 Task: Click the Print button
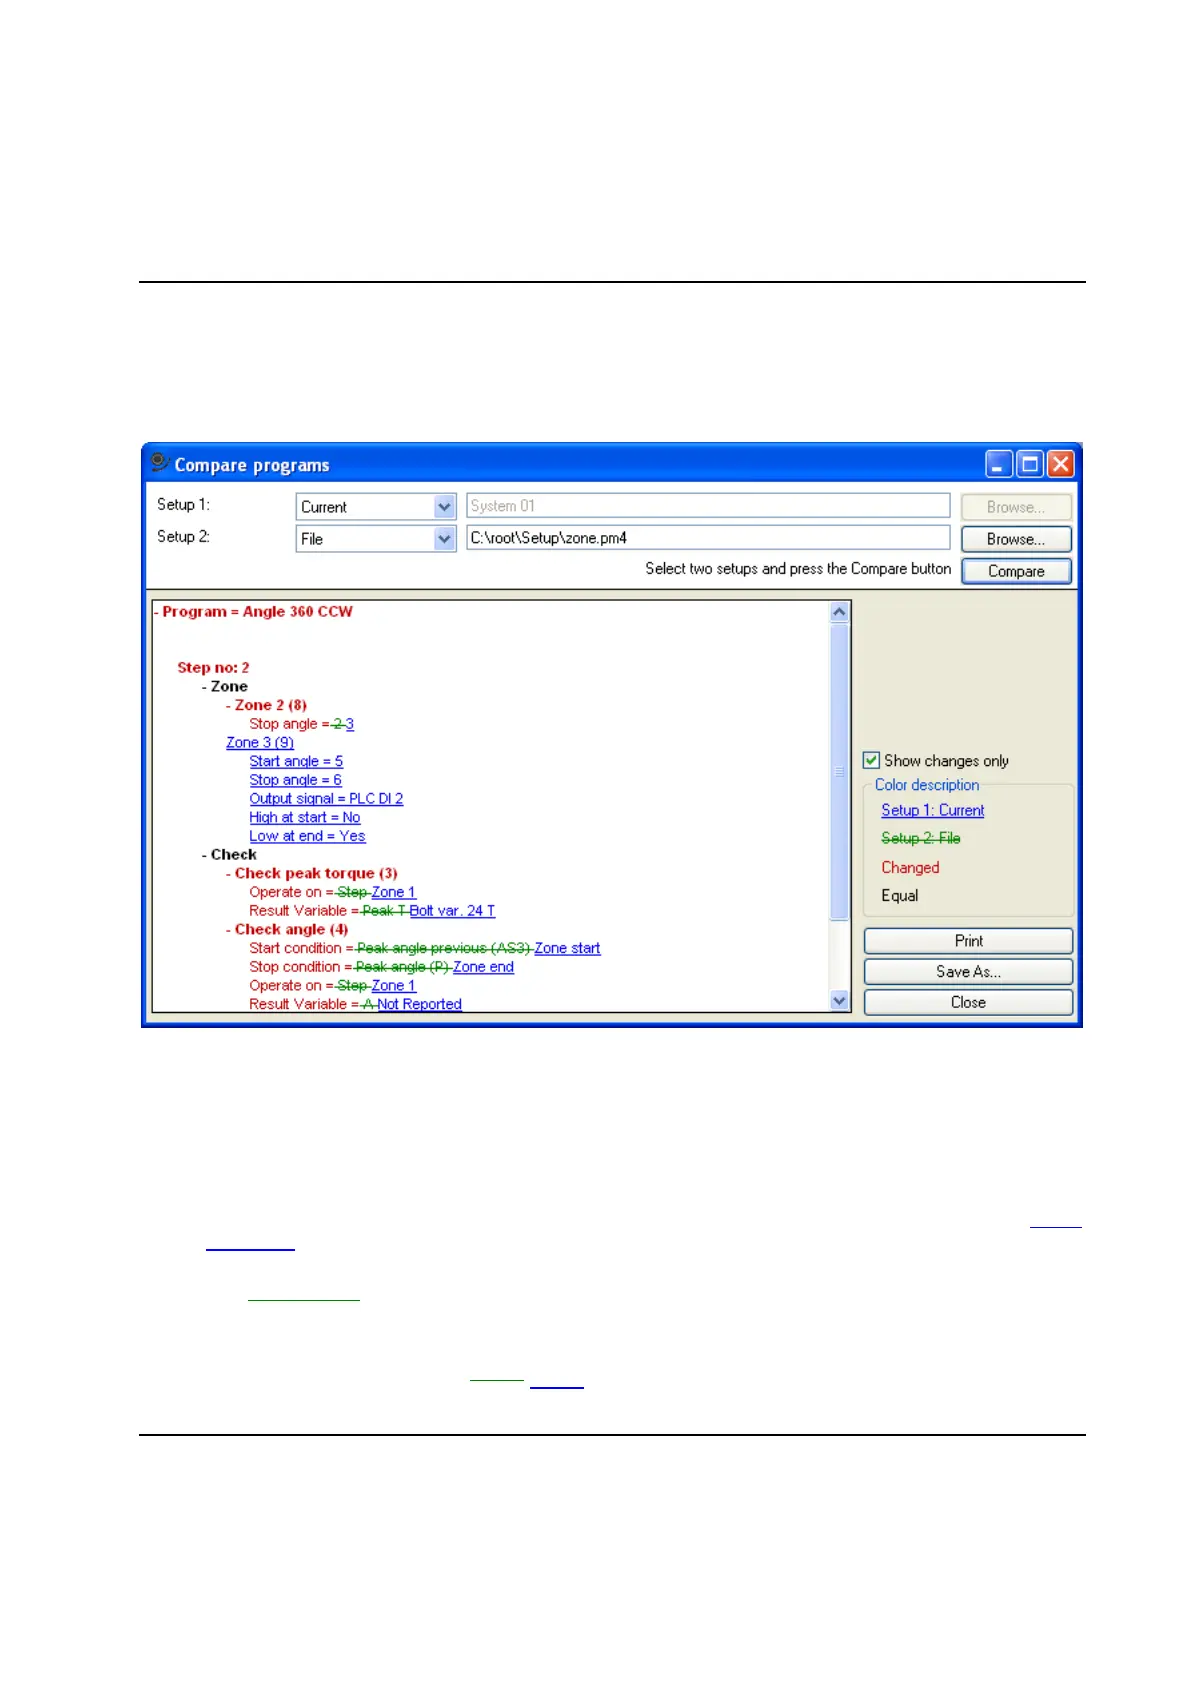[x=968, y=941]
